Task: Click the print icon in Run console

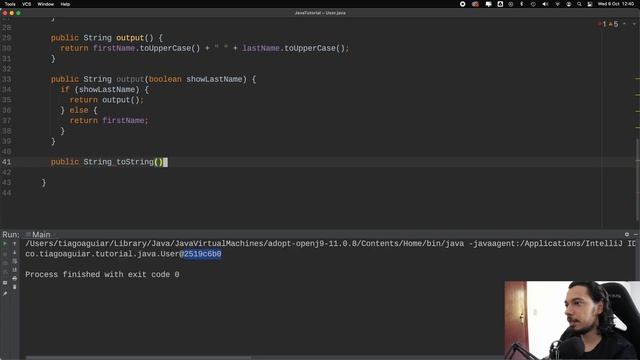Action: (15, 278)
